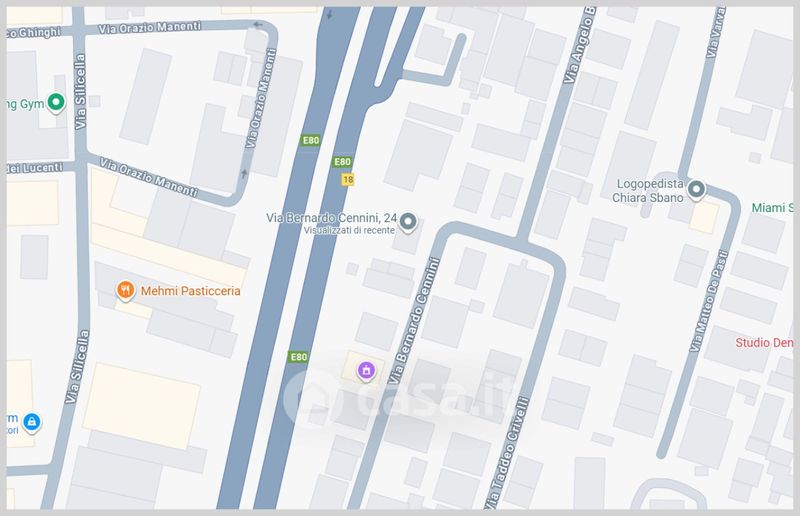800x516 pixels.
Task: Click the Via Bernardo Cennini street name on road
Action: coord(414,321)
